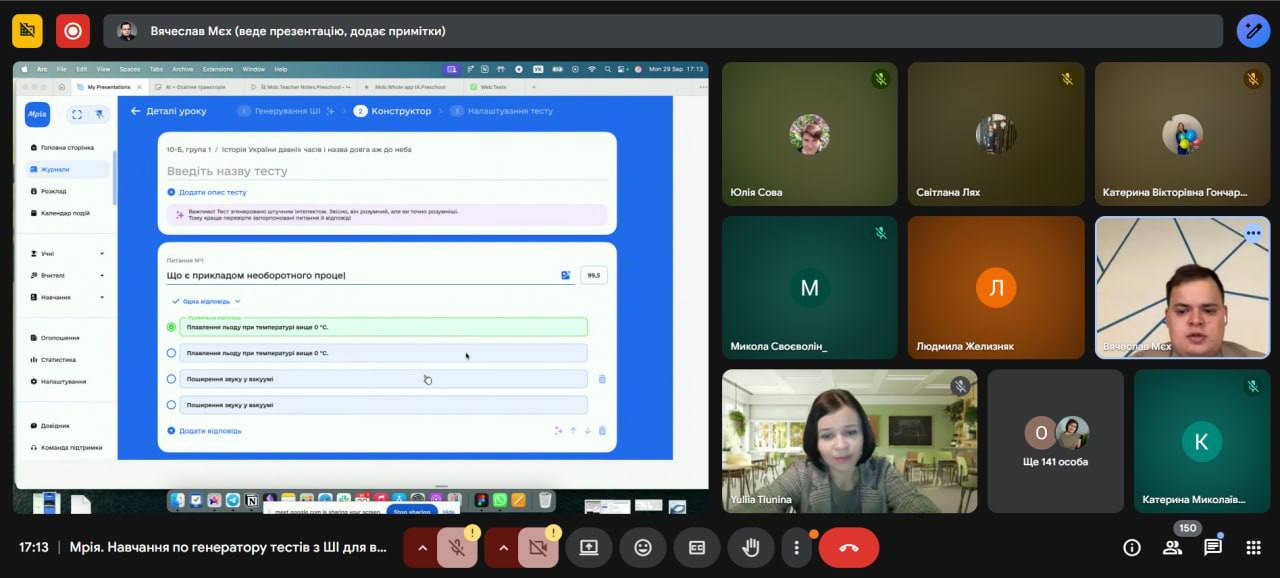Turn on closed captions icon
1280x578 pixels.
697,548
